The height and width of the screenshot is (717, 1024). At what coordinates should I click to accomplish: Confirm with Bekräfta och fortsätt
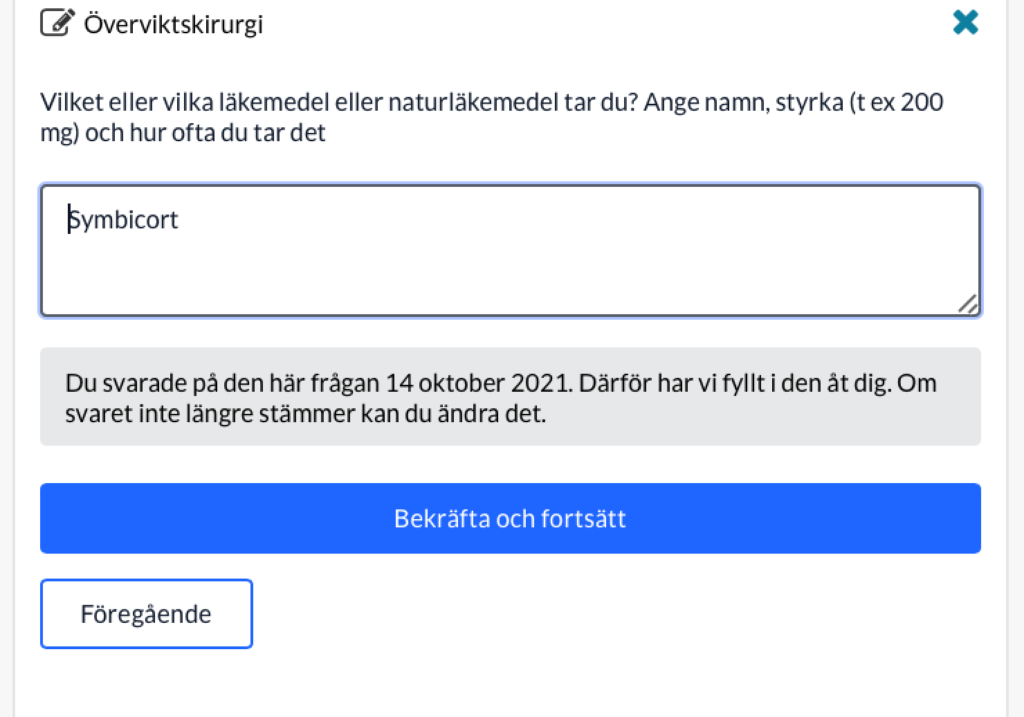point(510,518)
